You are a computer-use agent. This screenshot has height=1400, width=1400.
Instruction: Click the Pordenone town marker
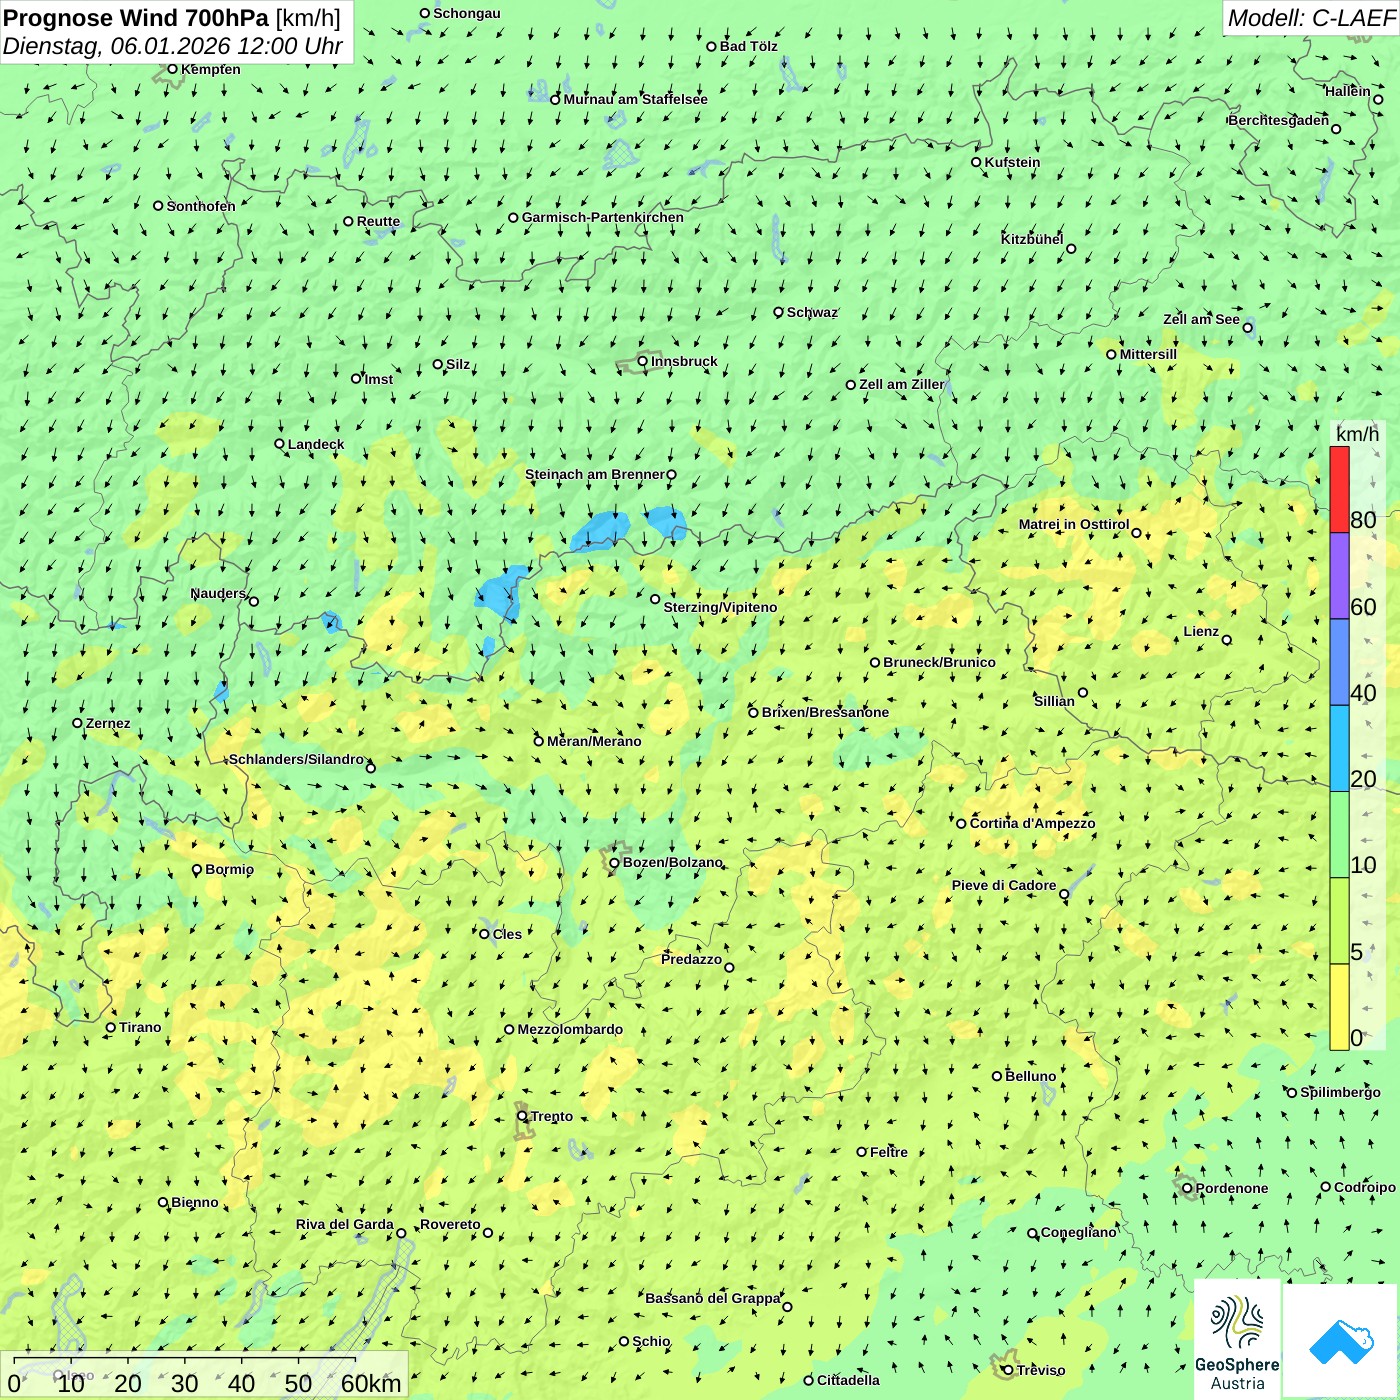1187,1188
